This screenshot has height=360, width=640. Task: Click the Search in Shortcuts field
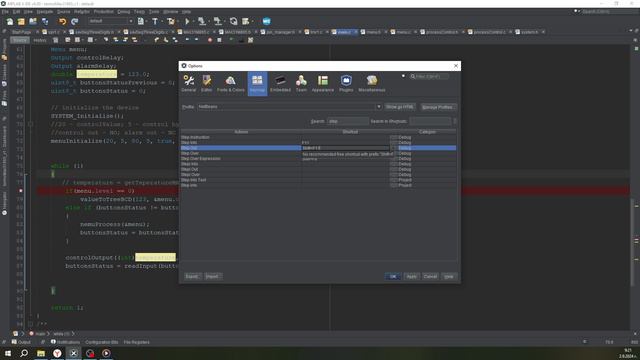430,121
